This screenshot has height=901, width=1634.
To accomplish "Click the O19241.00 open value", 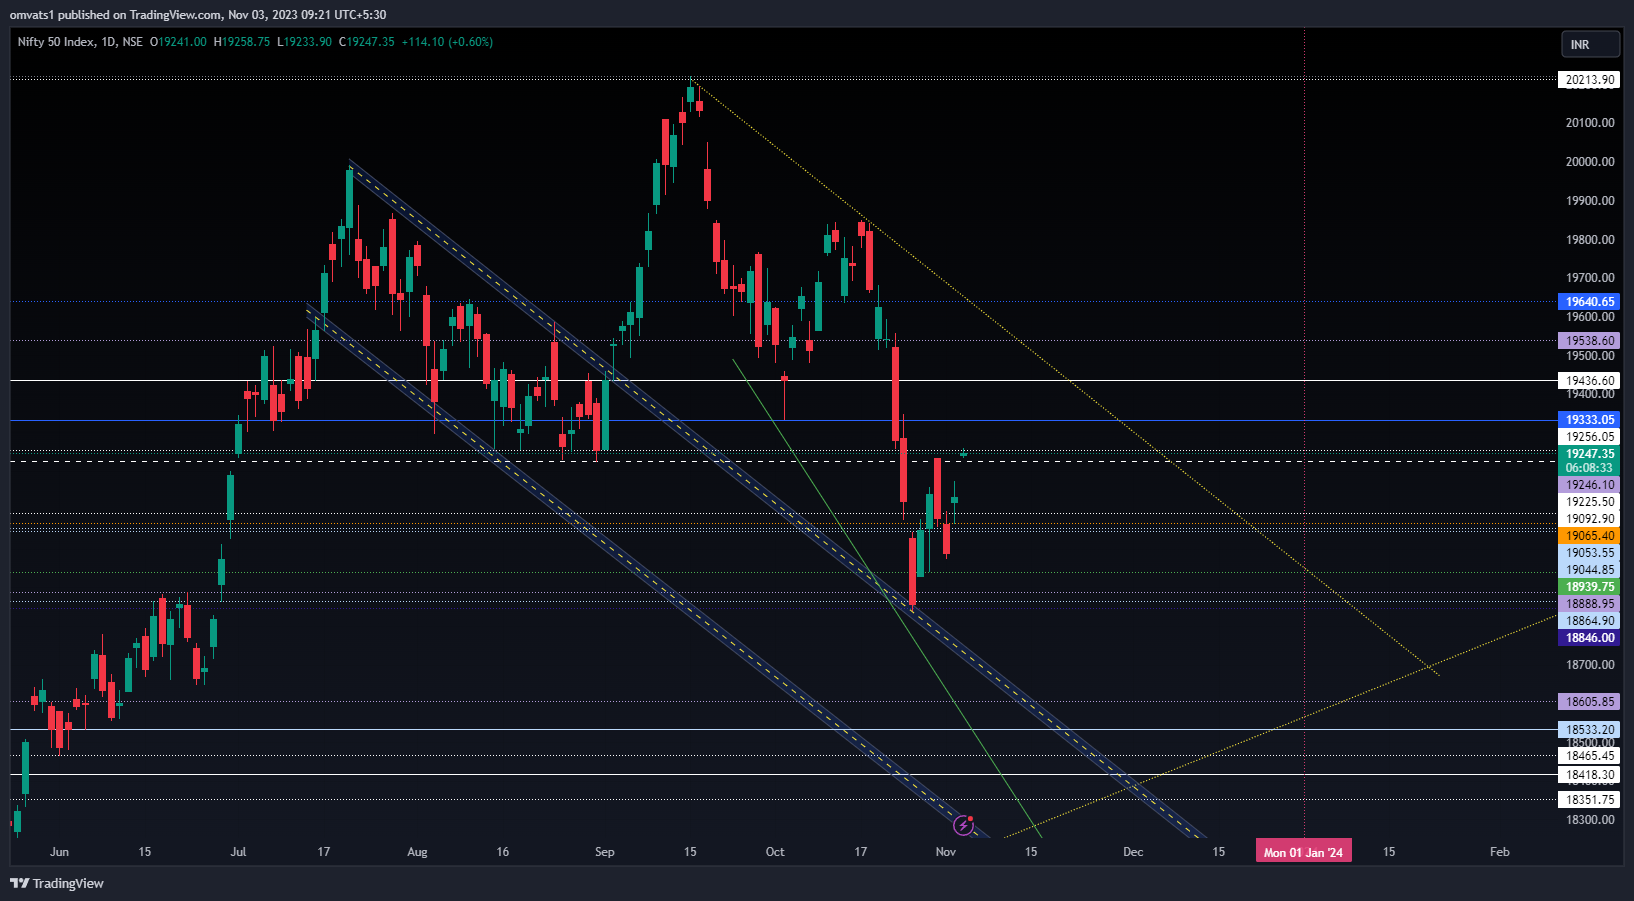I will tap(178, 42).
